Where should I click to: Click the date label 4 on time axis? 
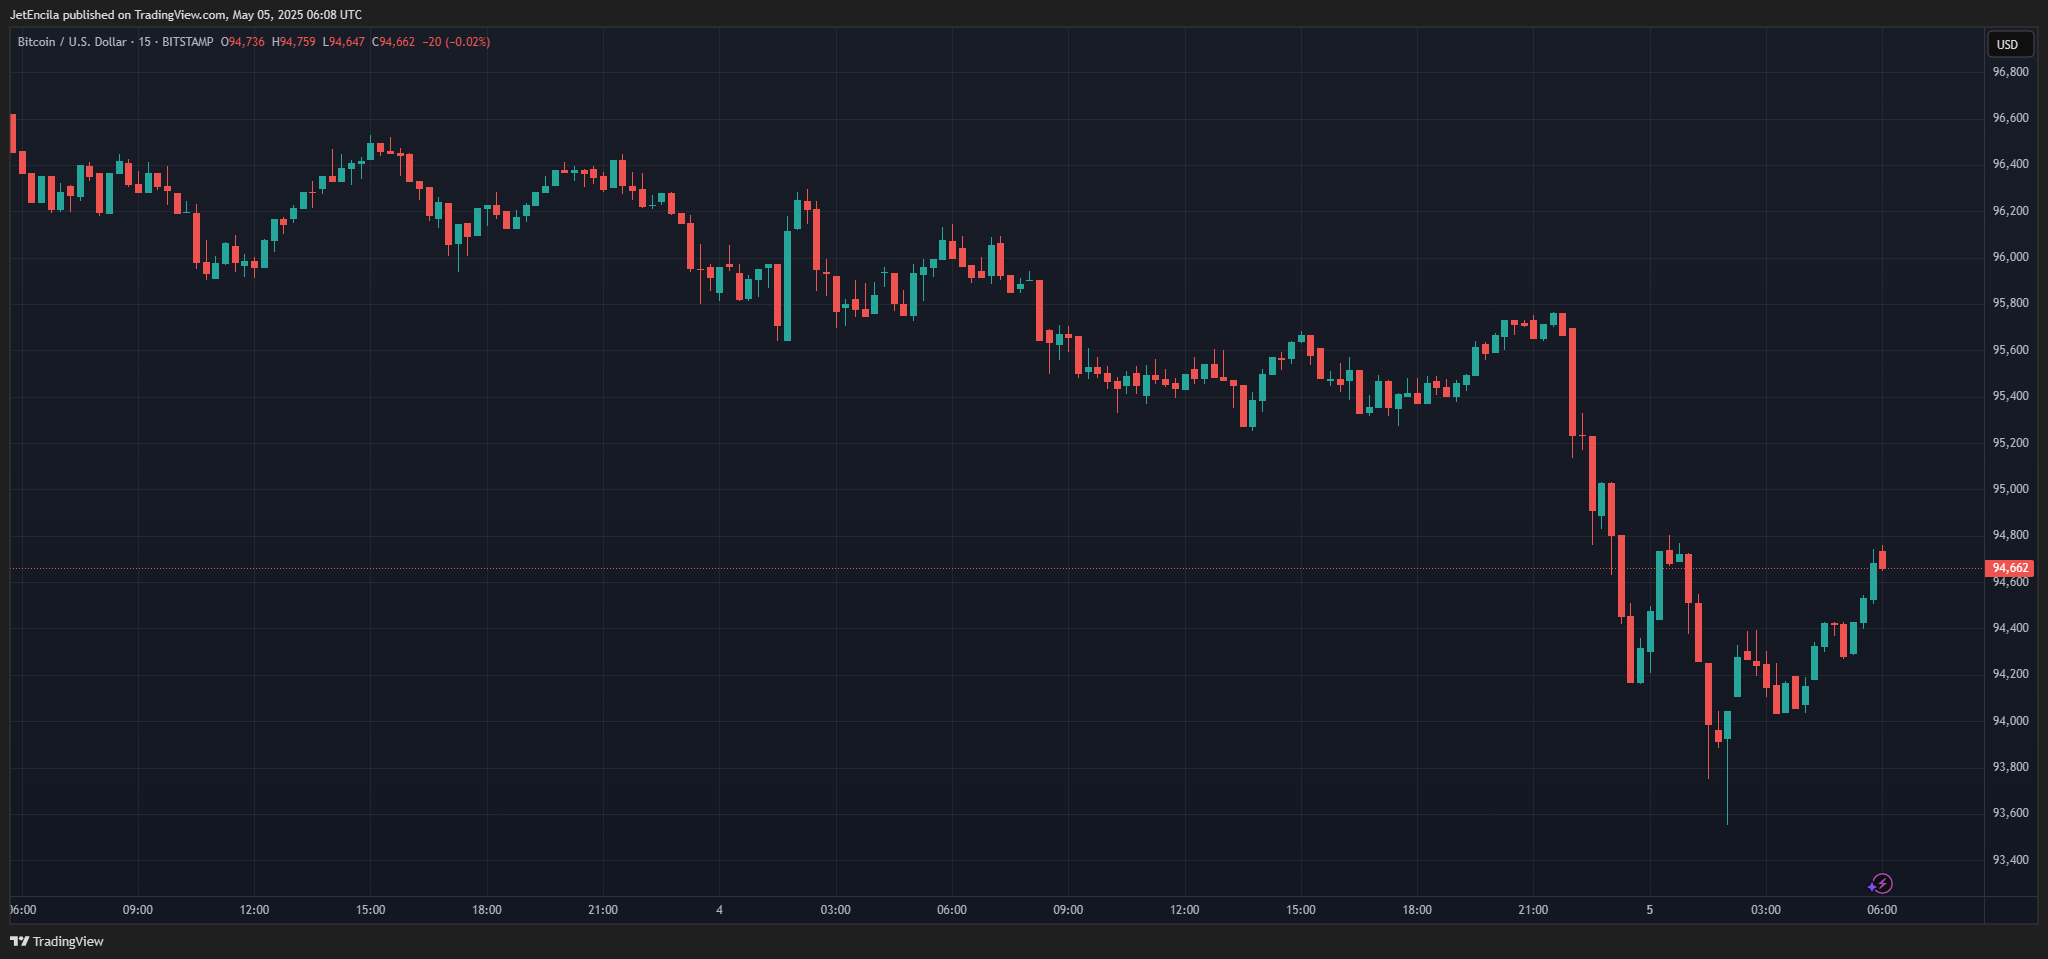[719, 910]
